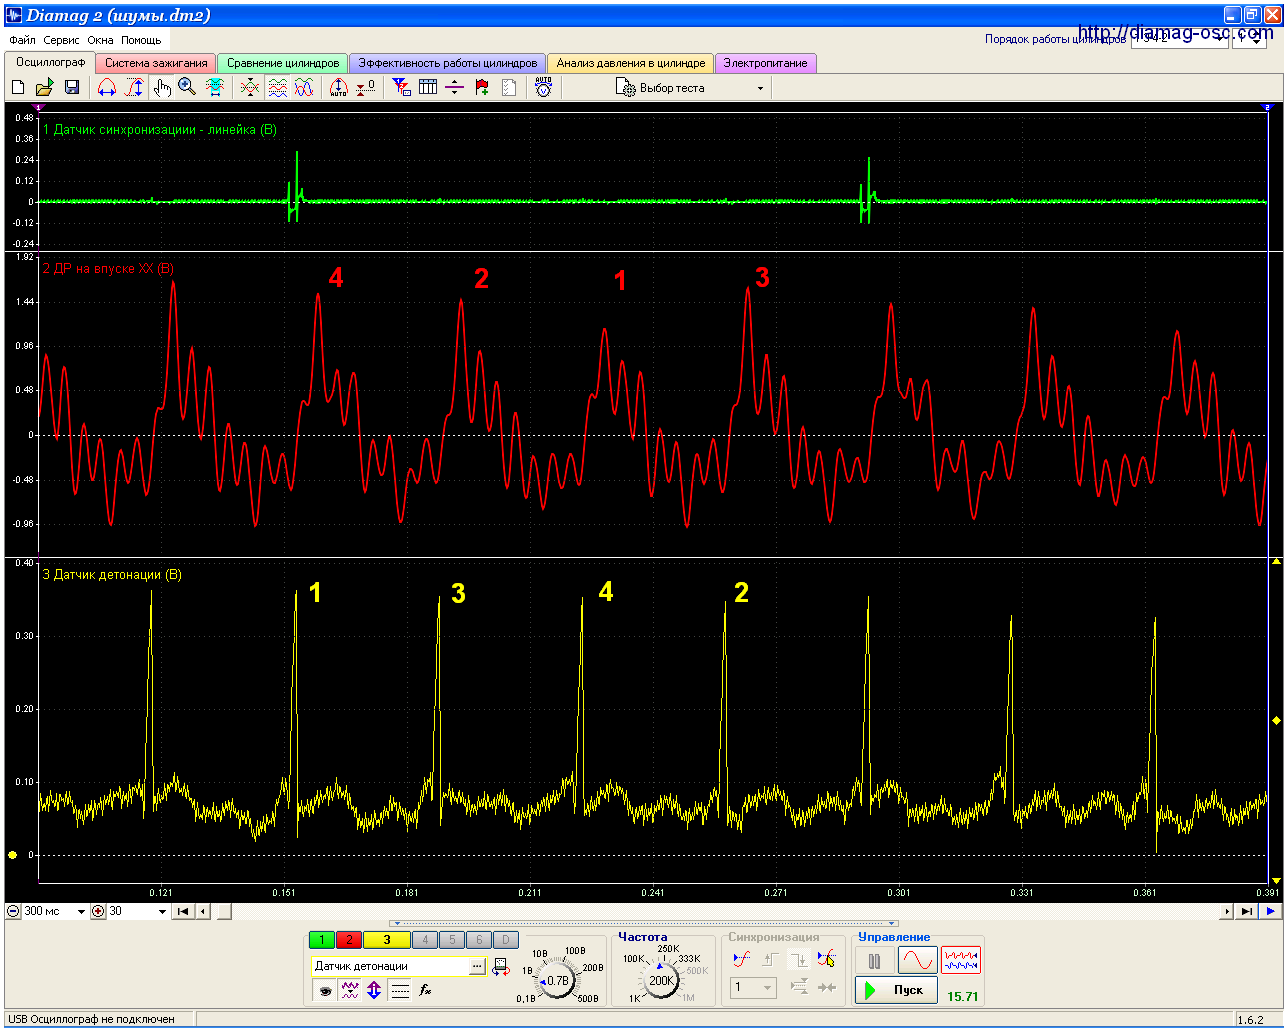The image size is (1288, 1032).
Task: Toggle yellow channel 3 button
Action: (x=387, y=940)
